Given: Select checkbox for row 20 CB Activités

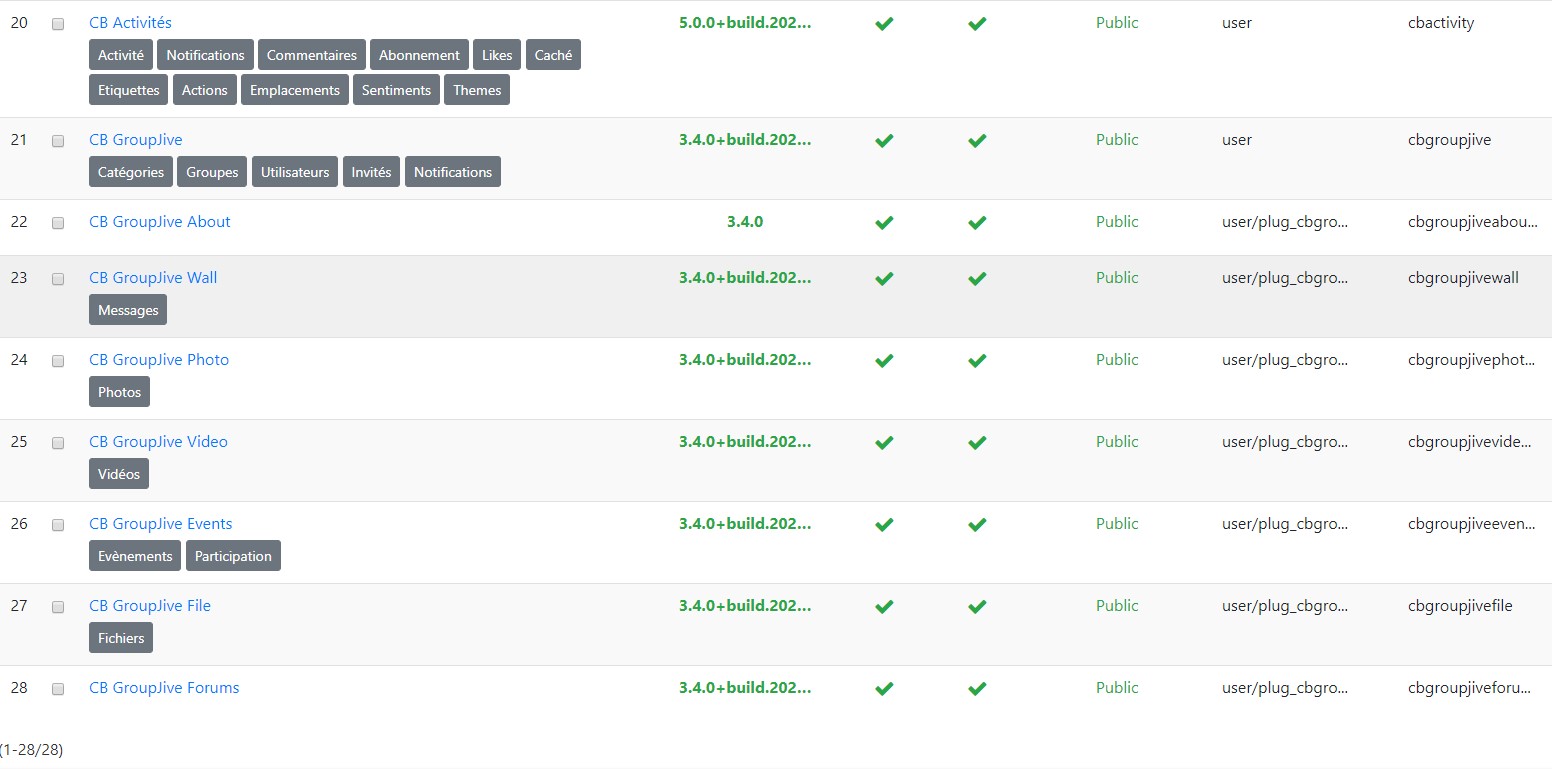Looking at the screenshot, I should pos(58,24).
